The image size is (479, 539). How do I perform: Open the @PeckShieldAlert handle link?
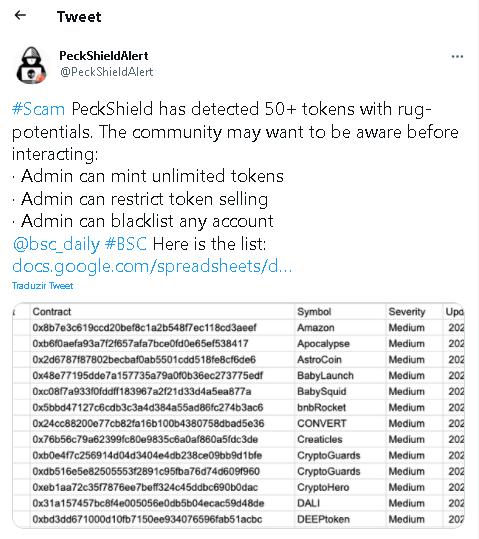[107, 72]
